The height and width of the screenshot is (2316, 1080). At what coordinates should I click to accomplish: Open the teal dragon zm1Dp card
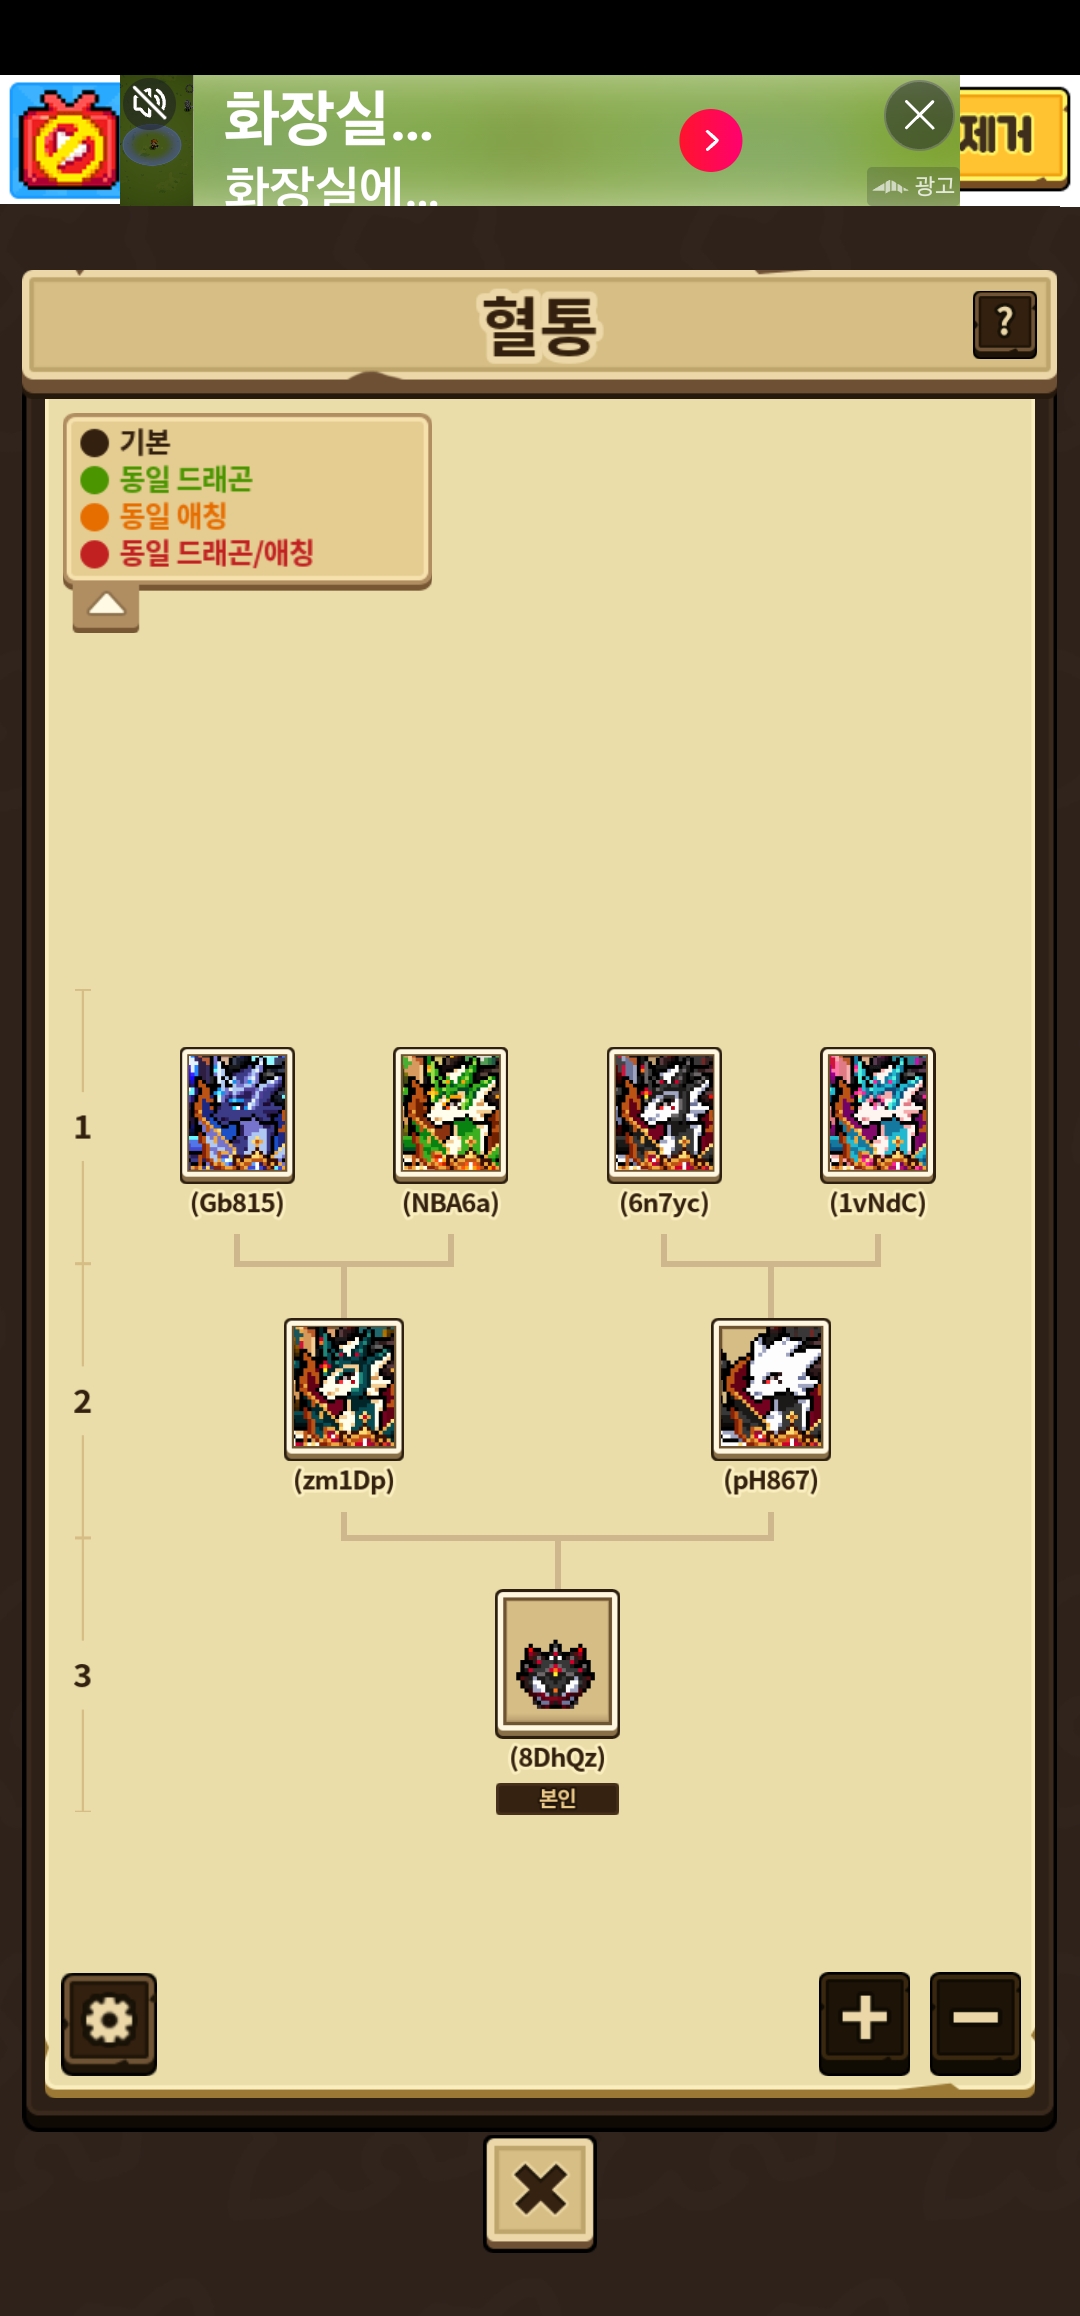(344, 1388)
